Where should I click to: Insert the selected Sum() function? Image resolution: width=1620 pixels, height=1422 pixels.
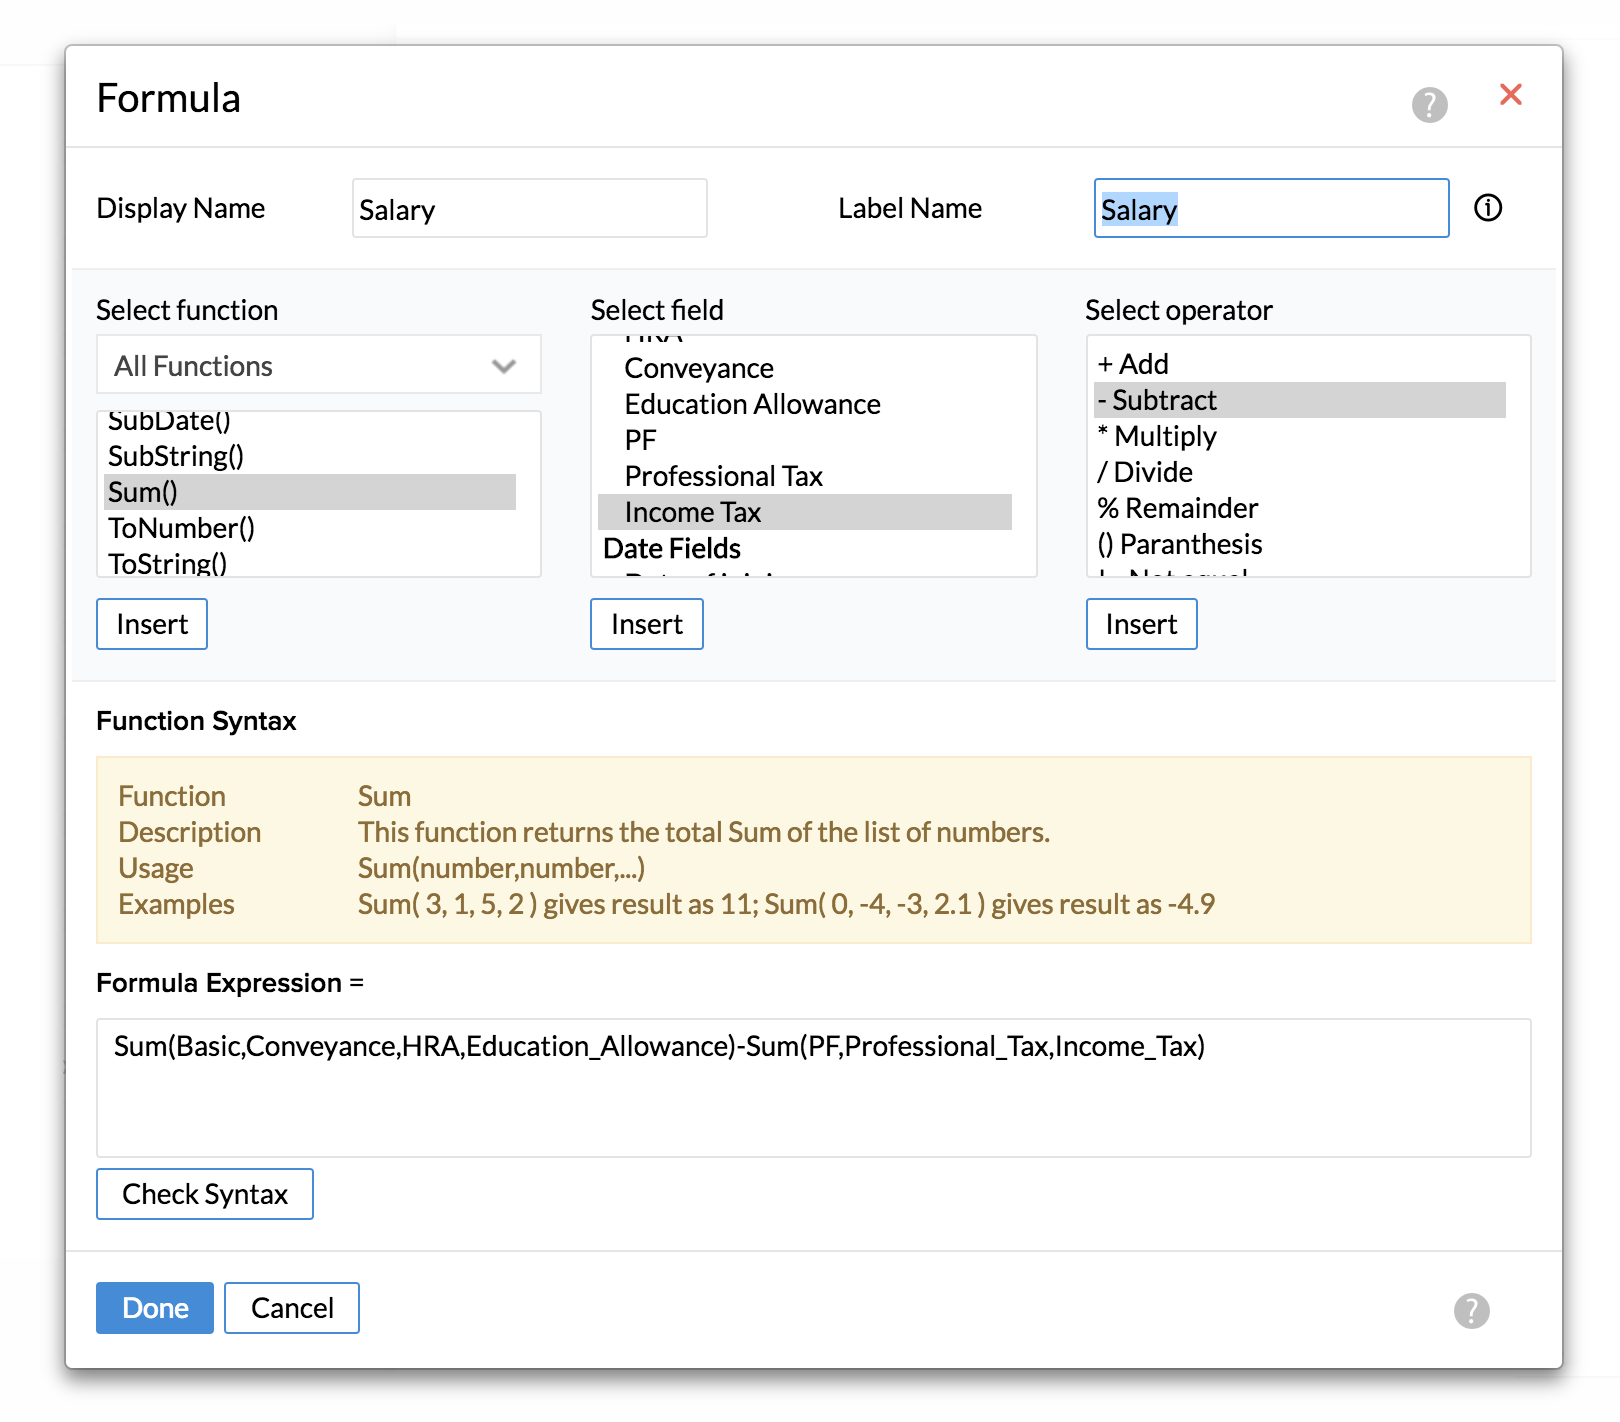[152, 624]
